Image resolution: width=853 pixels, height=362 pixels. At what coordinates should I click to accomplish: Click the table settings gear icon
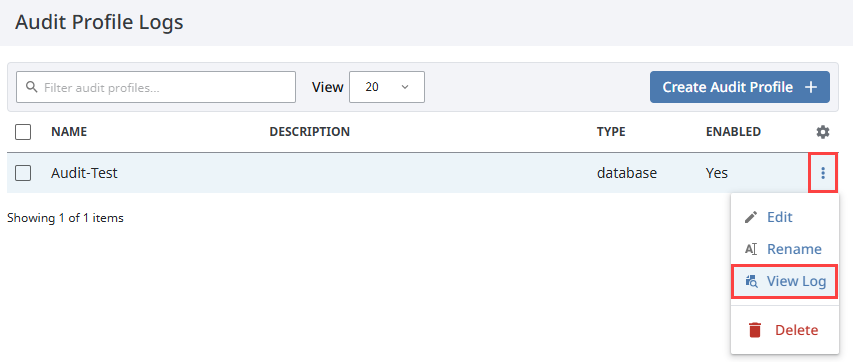coord(823,132)
